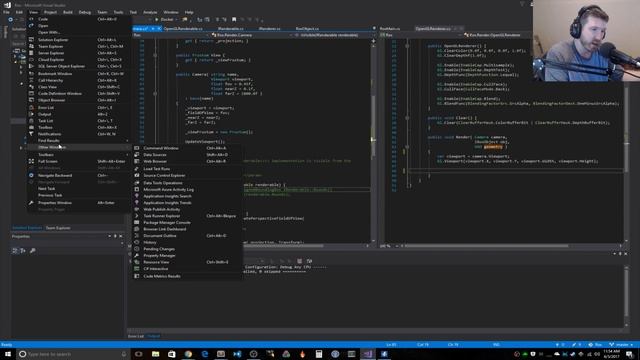Switch to the OpenGLRenderable.cs editor tab

pyautogui.click(x=183, y=29)
